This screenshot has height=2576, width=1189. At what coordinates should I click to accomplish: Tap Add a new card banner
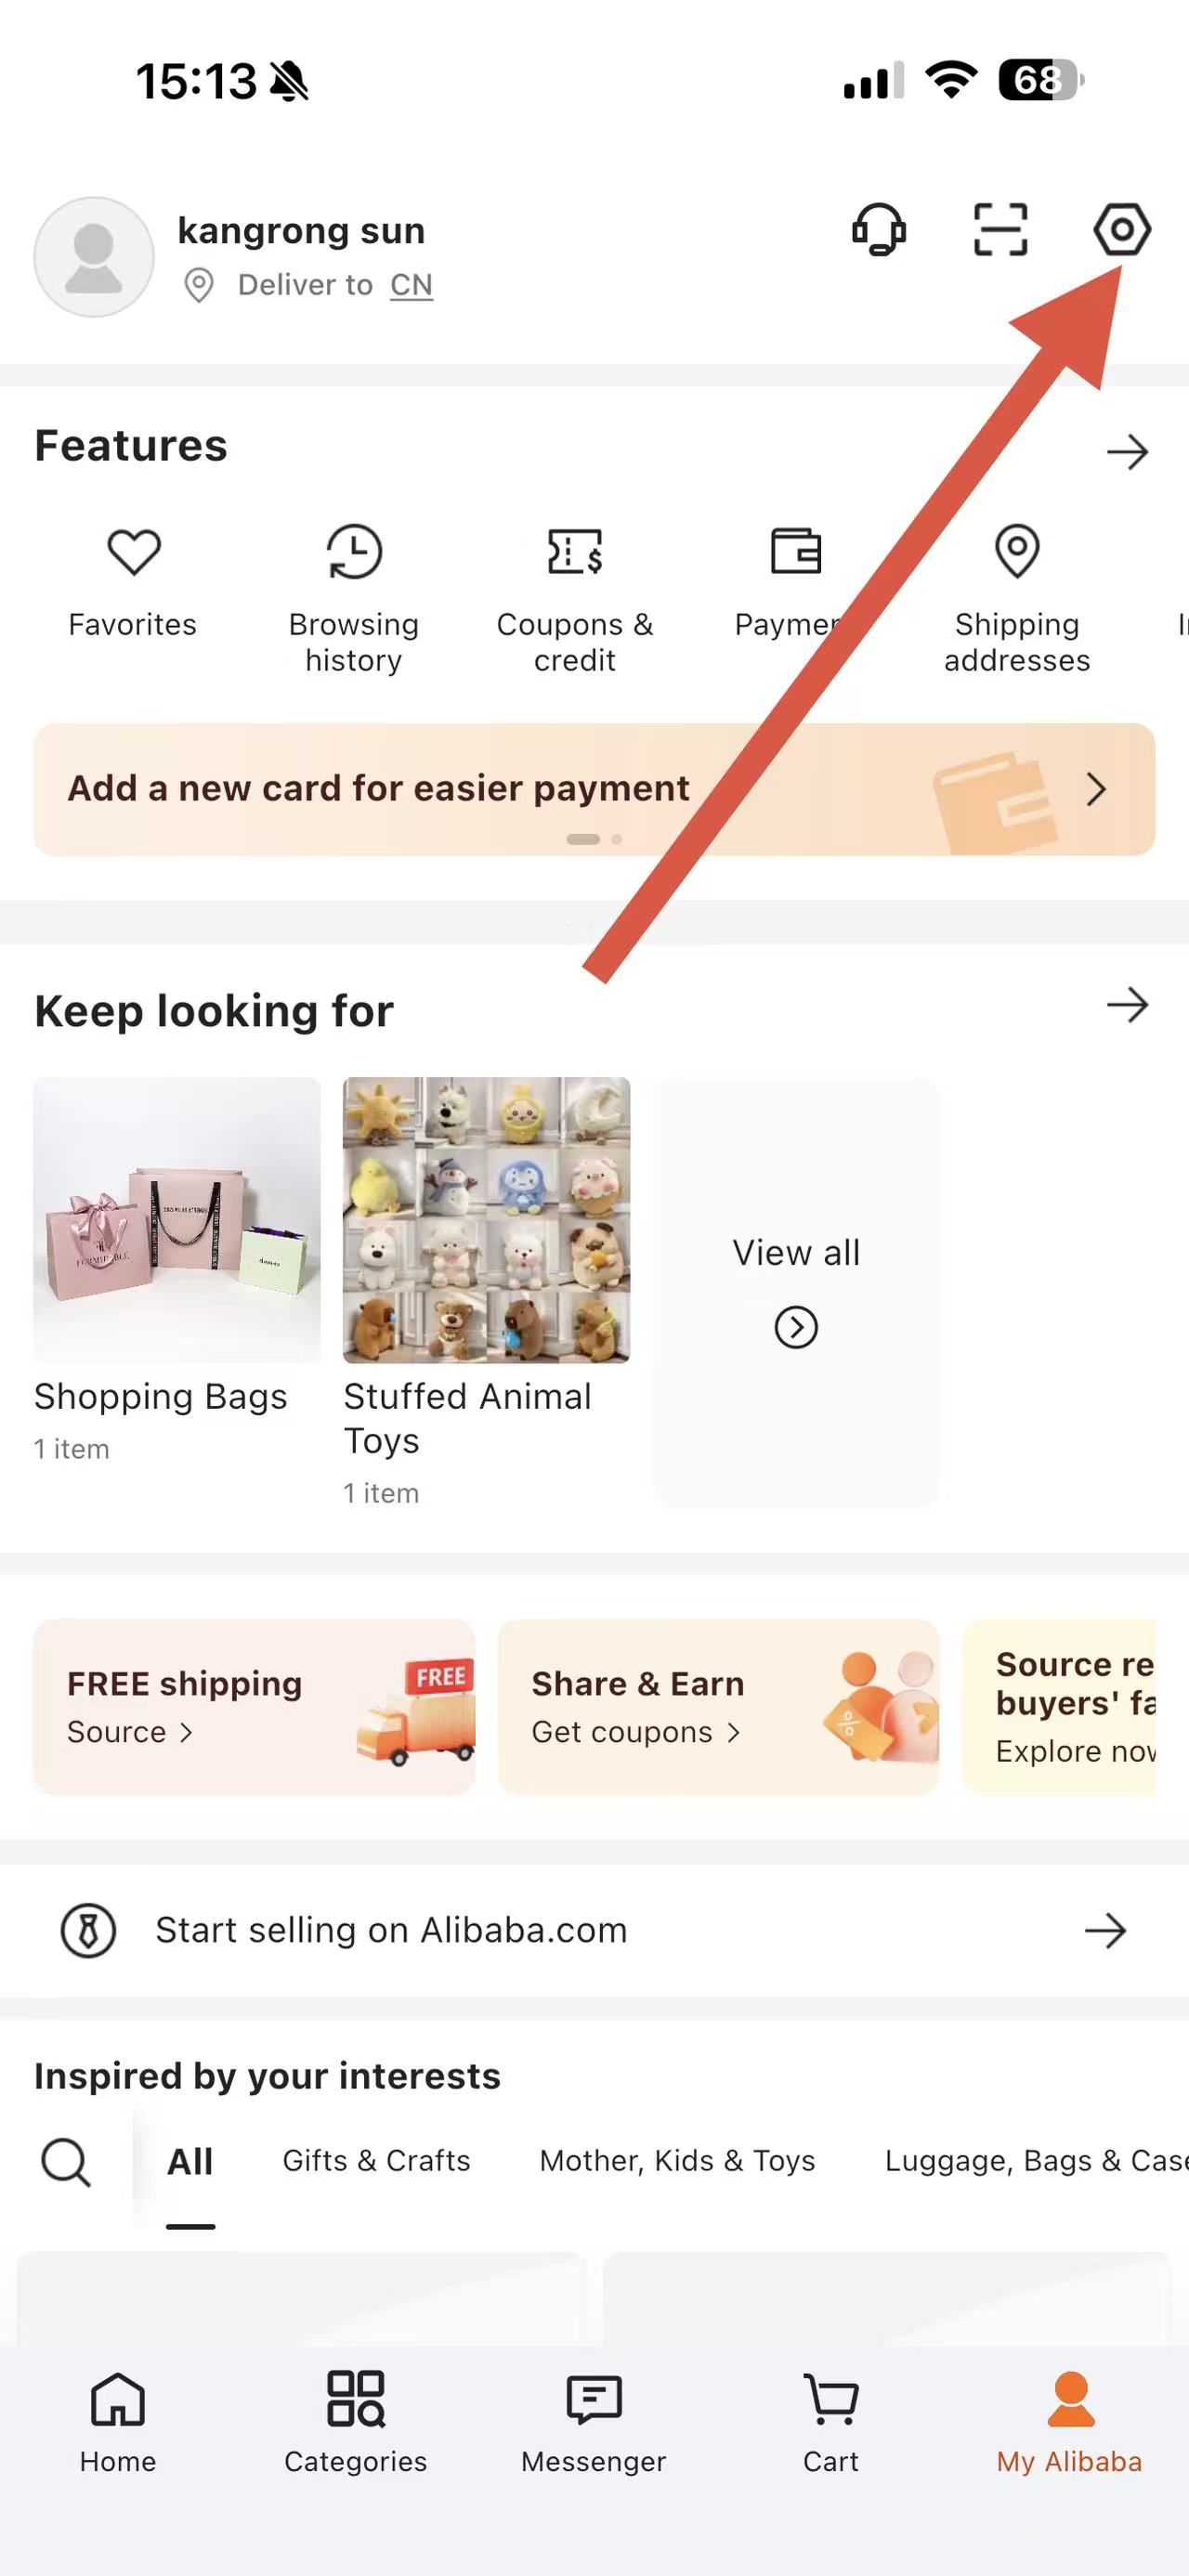pos(594,789)
